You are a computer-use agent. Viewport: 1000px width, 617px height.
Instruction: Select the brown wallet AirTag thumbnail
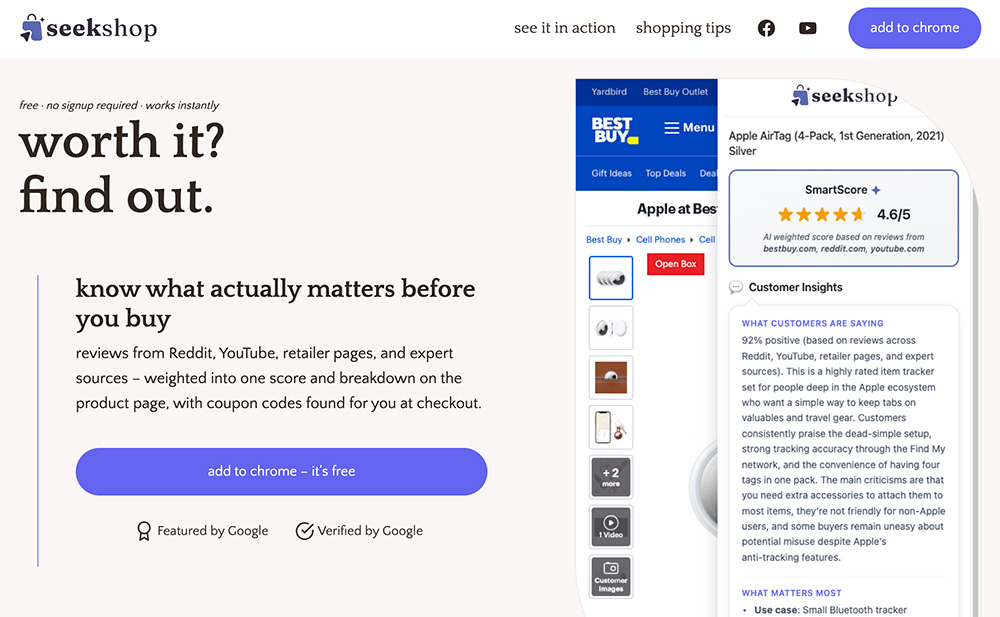click(611, 378)
